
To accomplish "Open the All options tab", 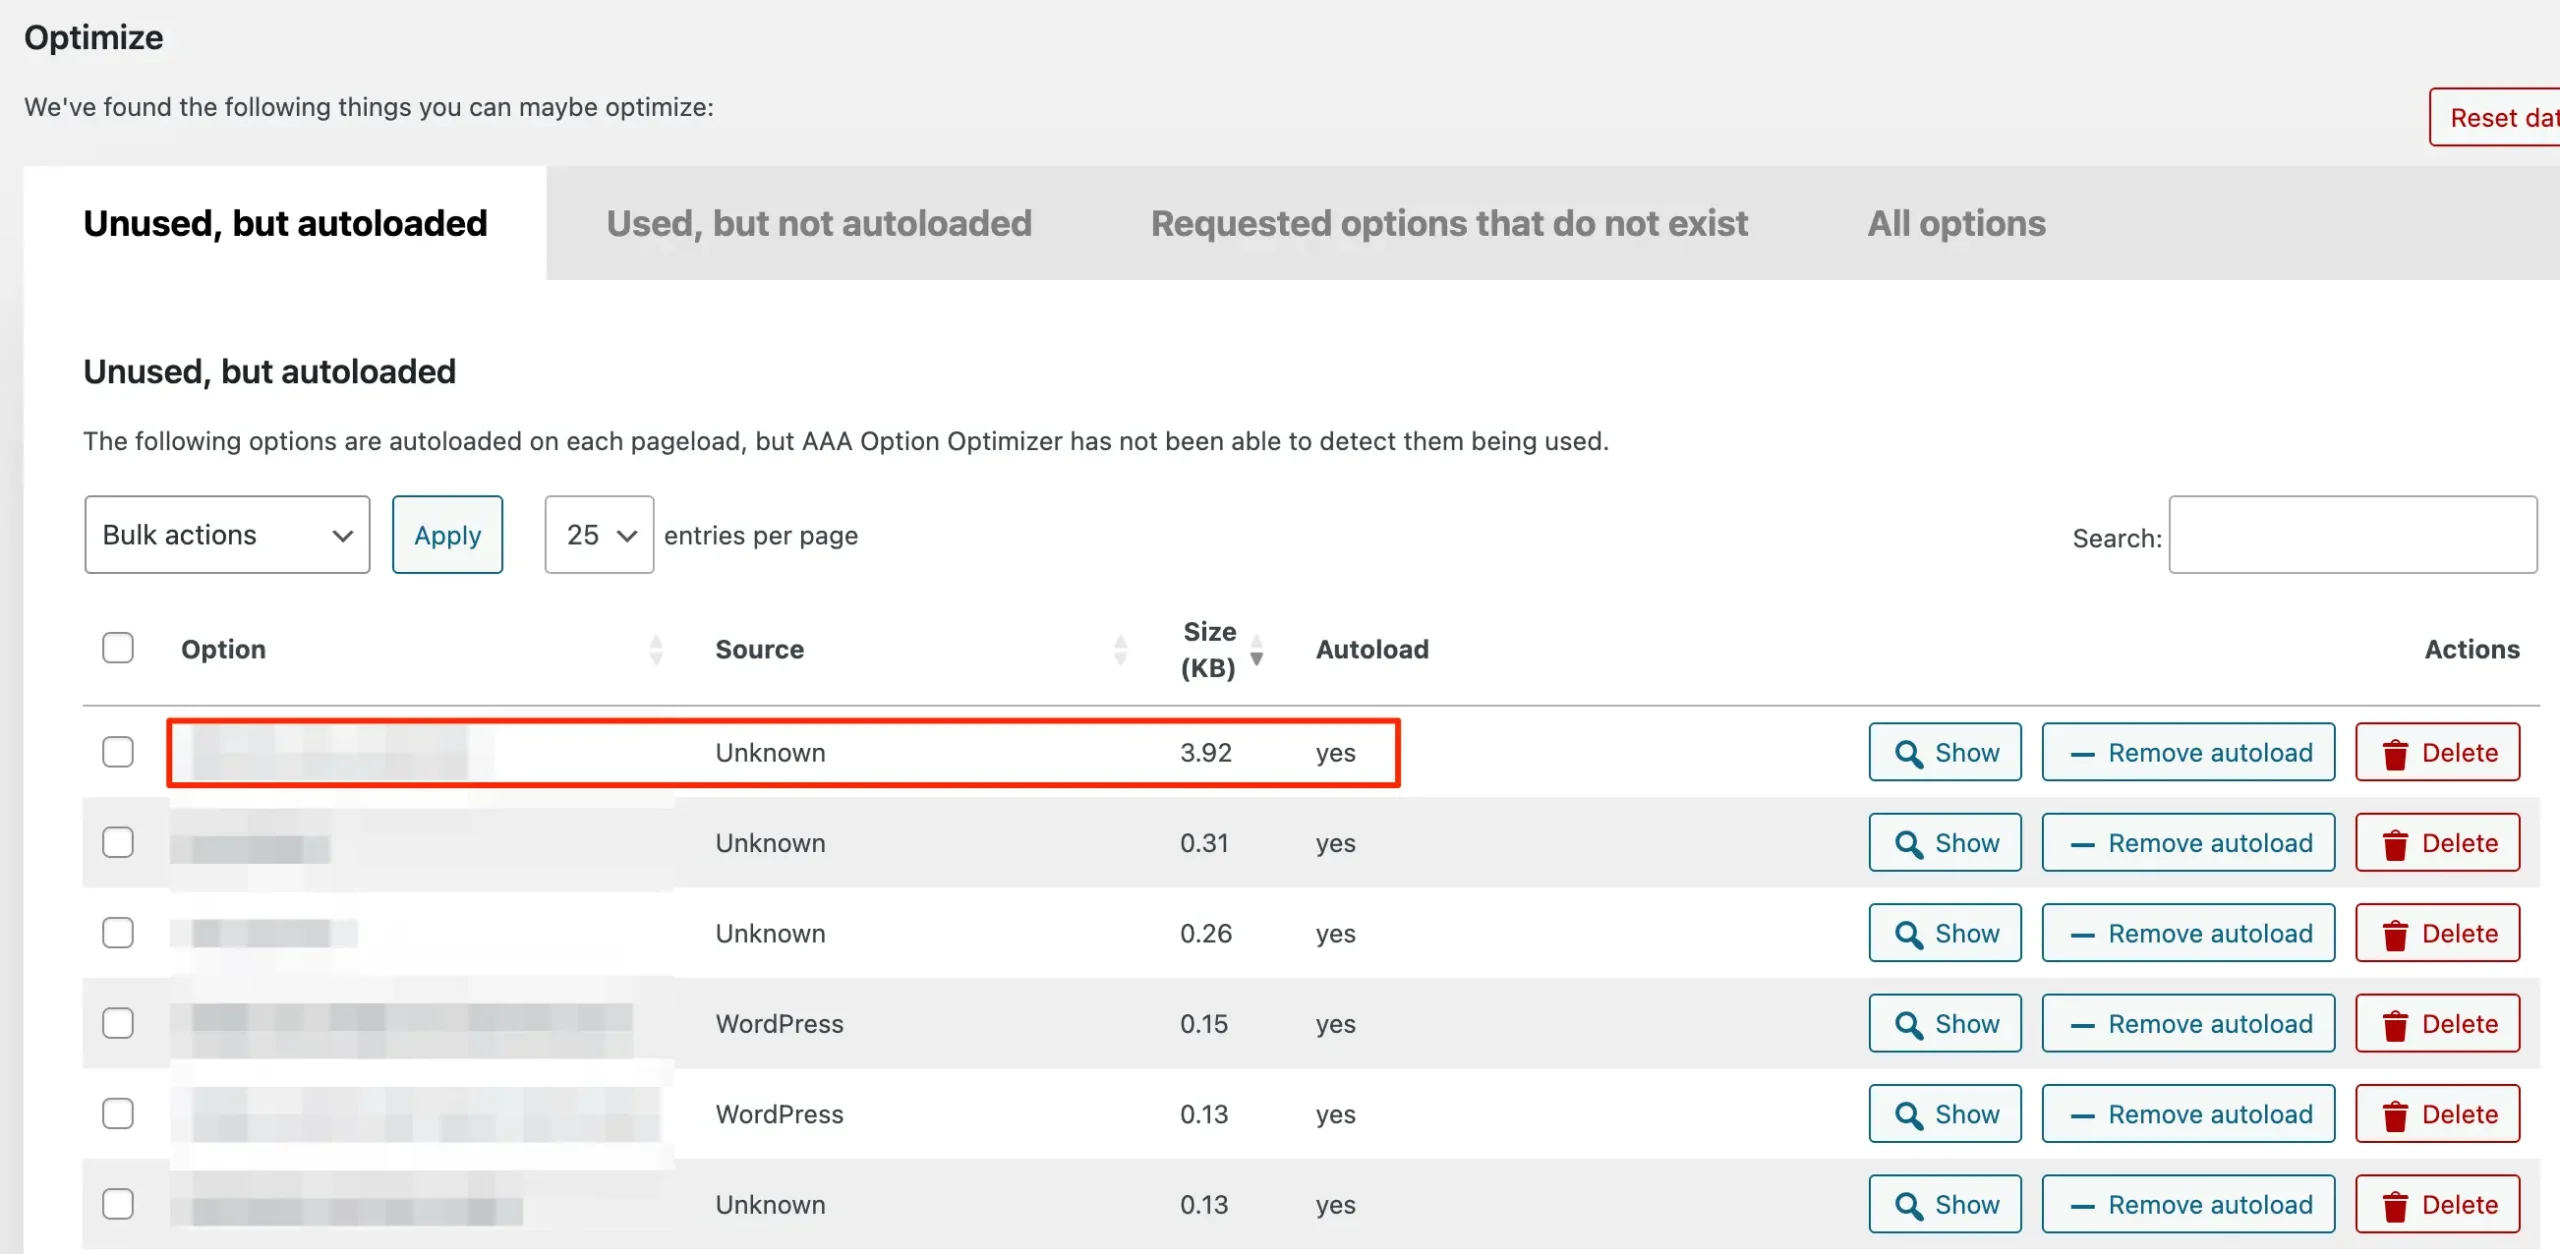I will click(1956, 223).
